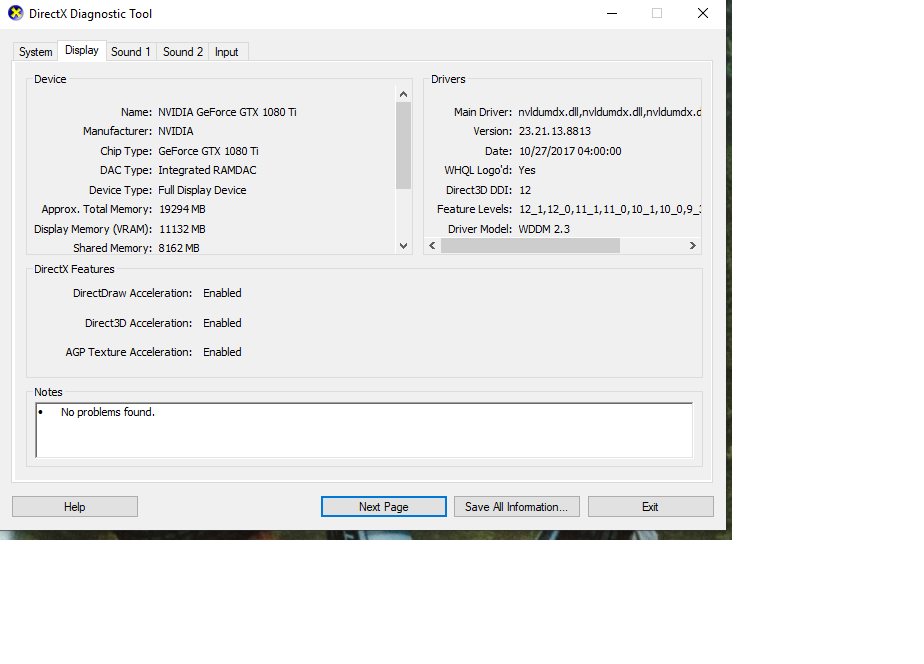Viewport: 924px width, 664px height.
Task: Click the DirectX Diagnostic Tool title icon
Action: click(16, 13)
